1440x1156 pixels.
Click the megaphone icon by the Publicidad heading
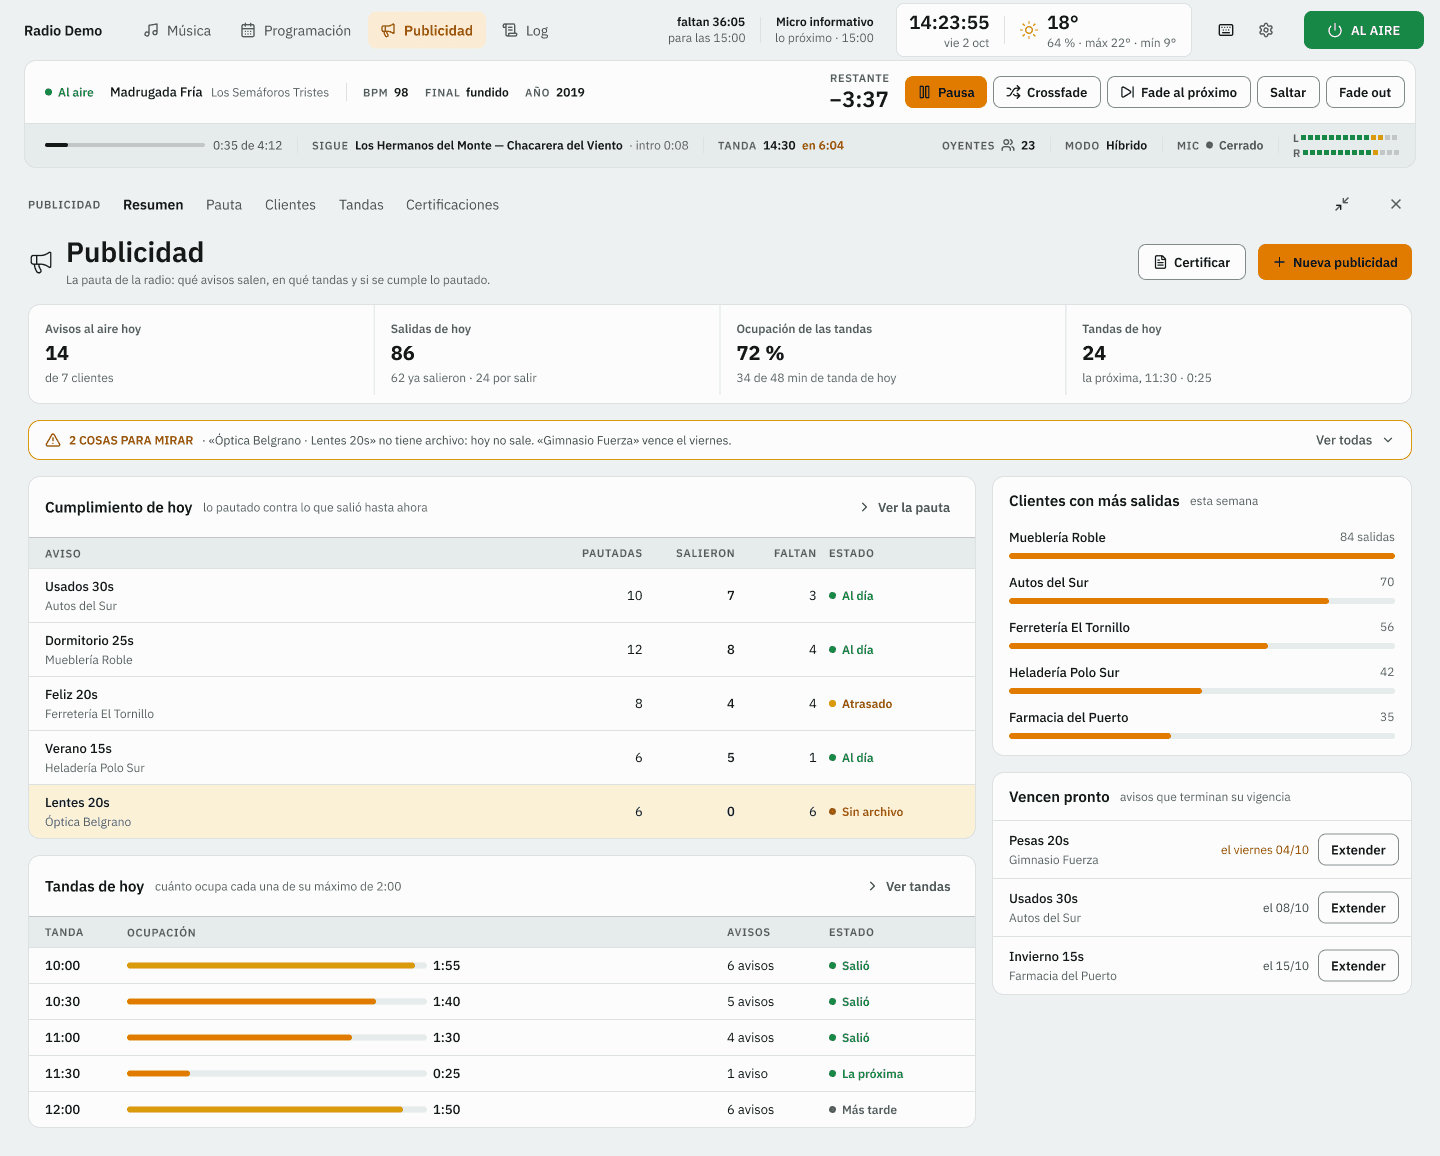pyautogui.click(x=41, y=262)
